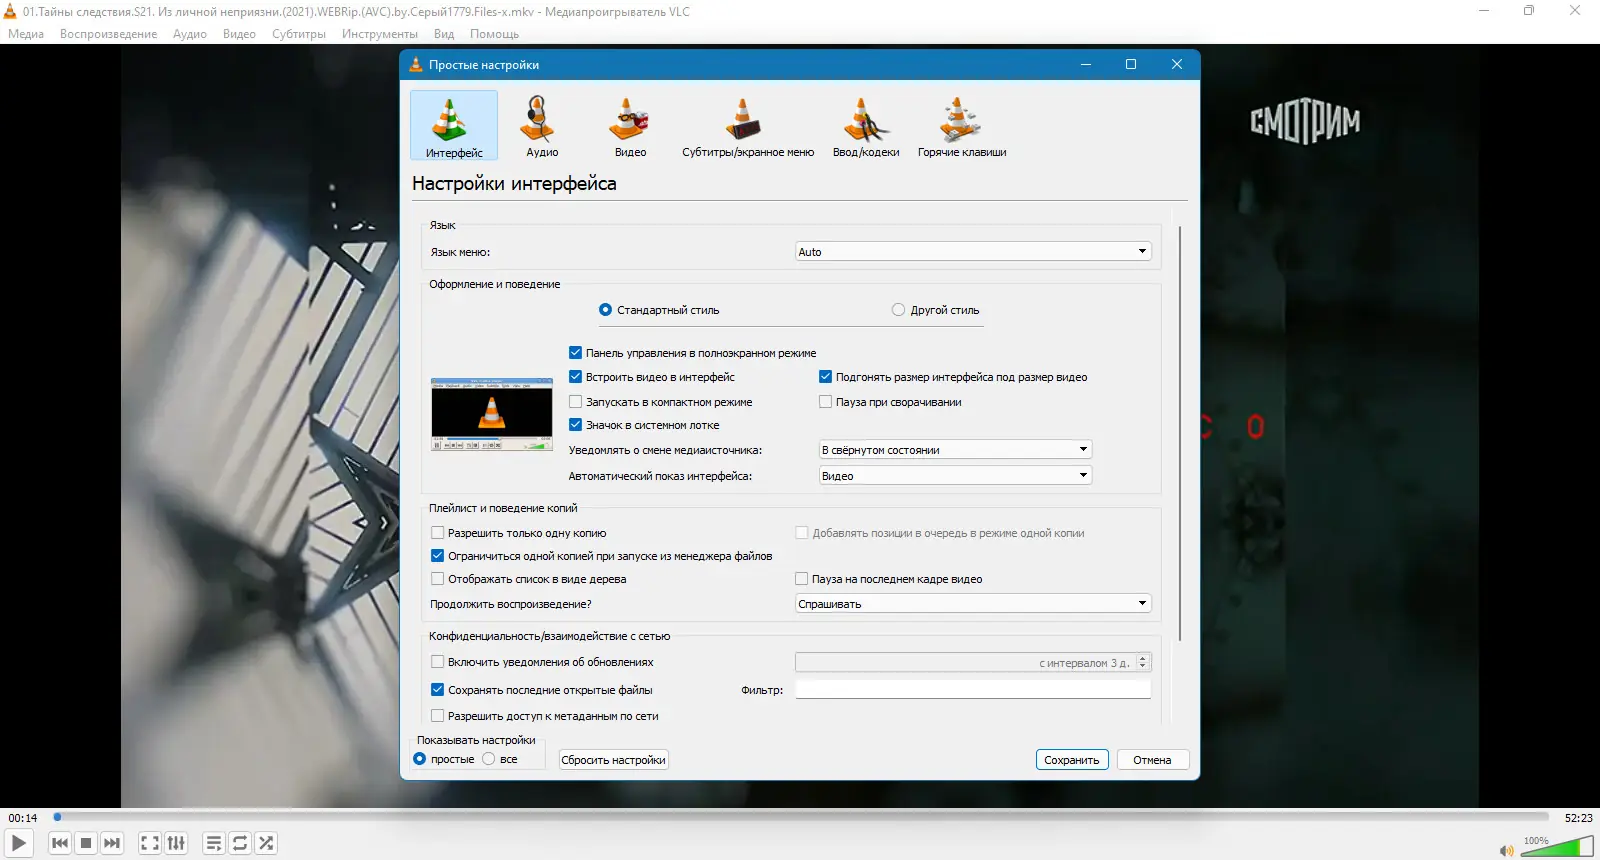Image resolution: width=1600 pixels, height=860 pixels.
Task: Open the Воспроизведение menu
Action: pos(108,34)
